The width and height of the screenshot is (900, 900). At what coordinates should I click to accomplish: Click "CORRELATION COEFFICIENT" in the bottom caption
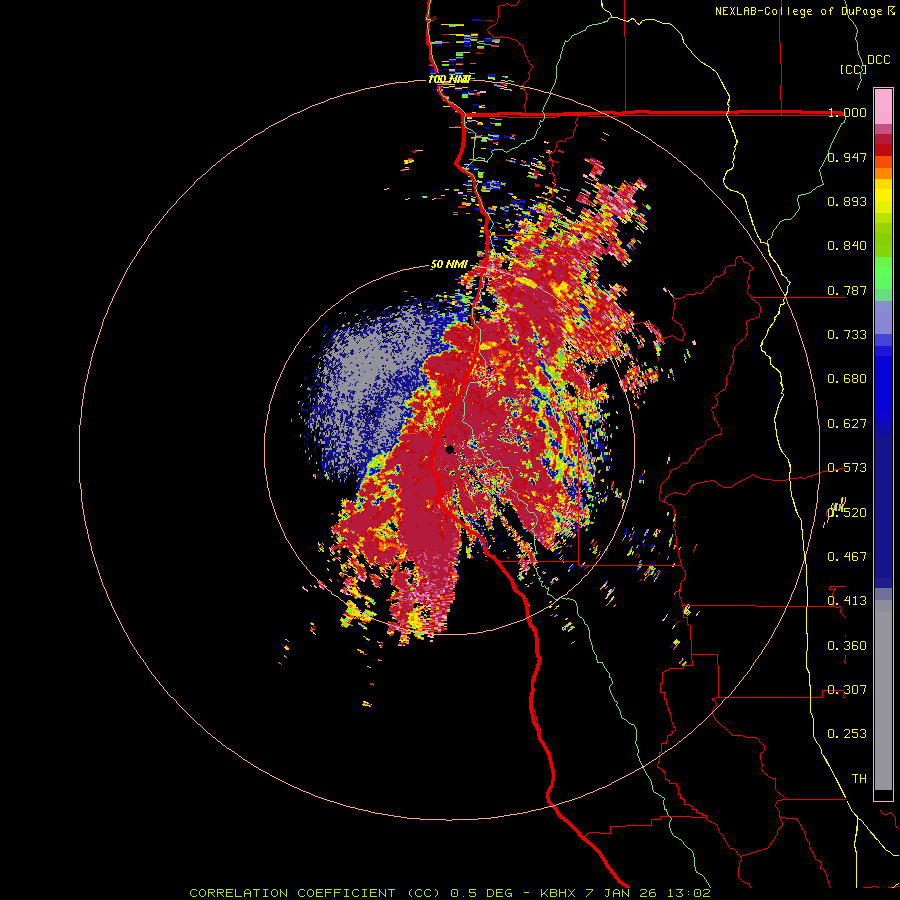[x=292, y=893]
